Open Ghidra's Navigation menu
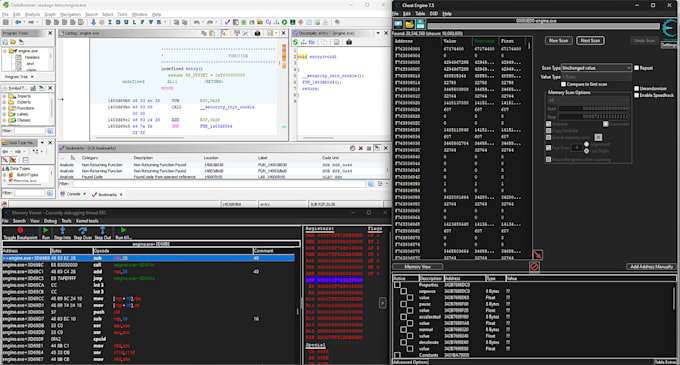Screen dimensions: 680x365 [x=70, y=14]
